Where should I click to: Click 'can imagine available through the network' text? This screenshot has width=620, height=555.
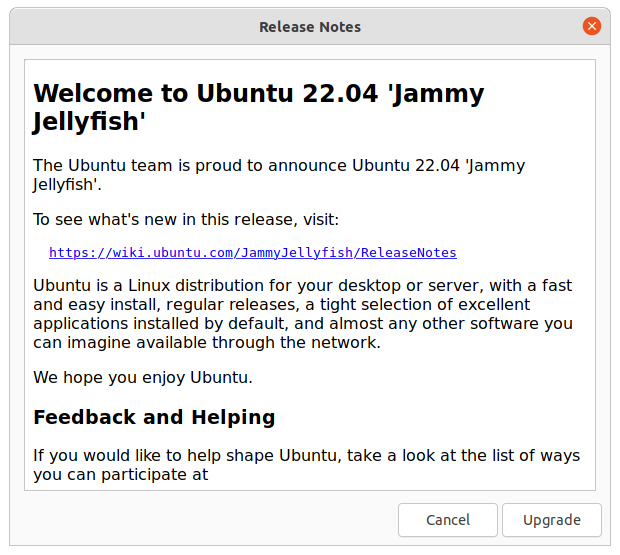point(206,343)
